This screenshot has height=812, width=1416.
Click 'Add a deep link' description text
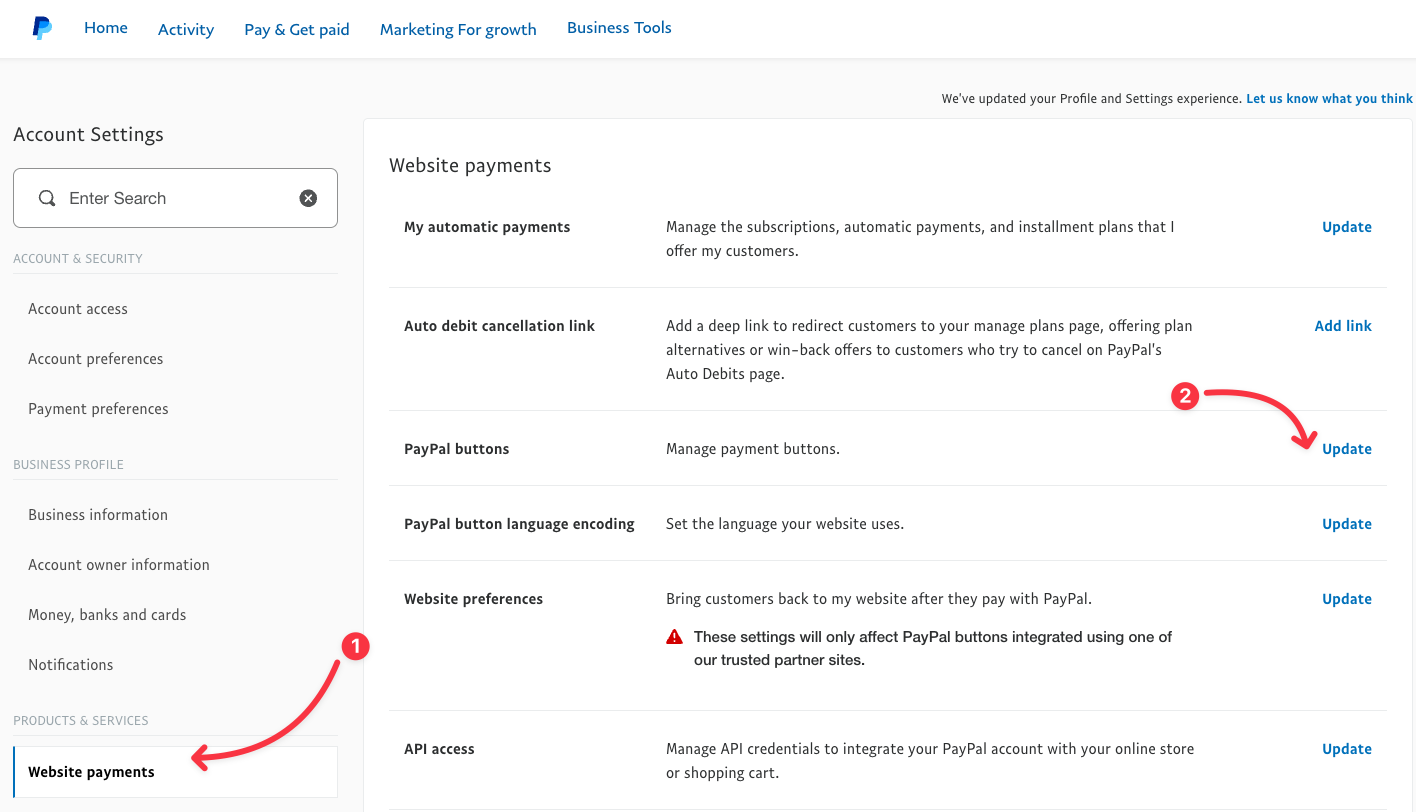(929, 350)
